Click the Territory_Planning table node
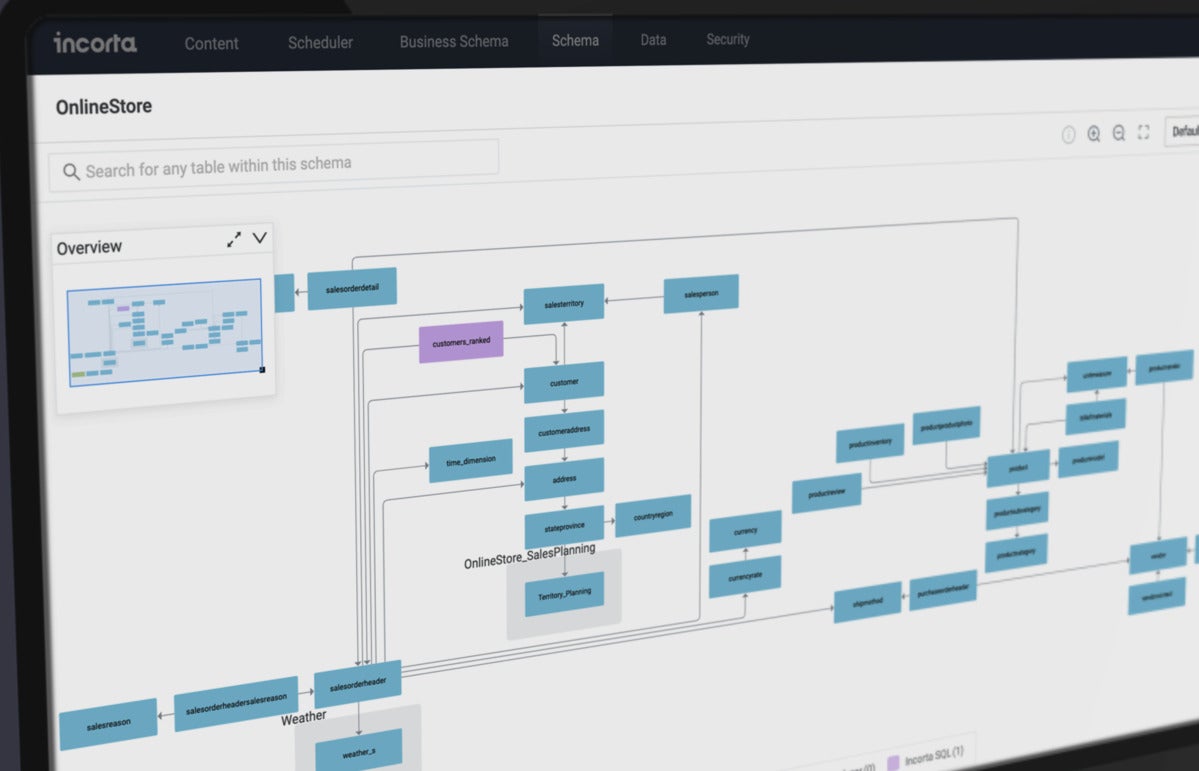 point(564,594)
